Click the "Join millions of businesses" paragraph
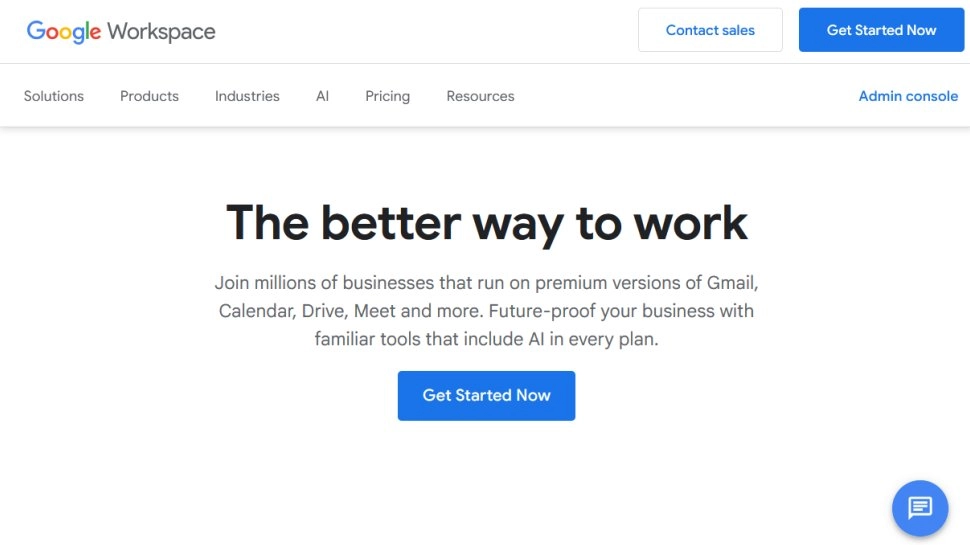 [x=486, y=311]
